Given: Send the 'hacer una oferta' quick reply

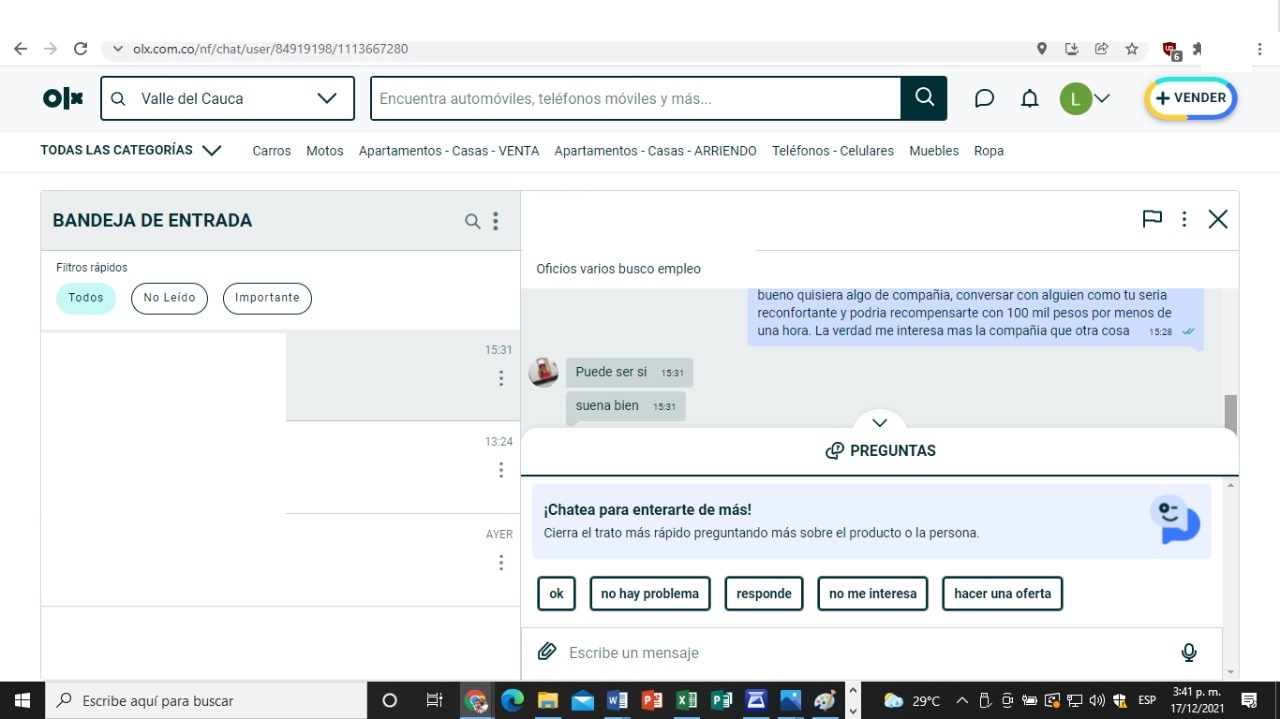Looking at the screenshot, I should pyautogui.click(x=1002, y=593).
